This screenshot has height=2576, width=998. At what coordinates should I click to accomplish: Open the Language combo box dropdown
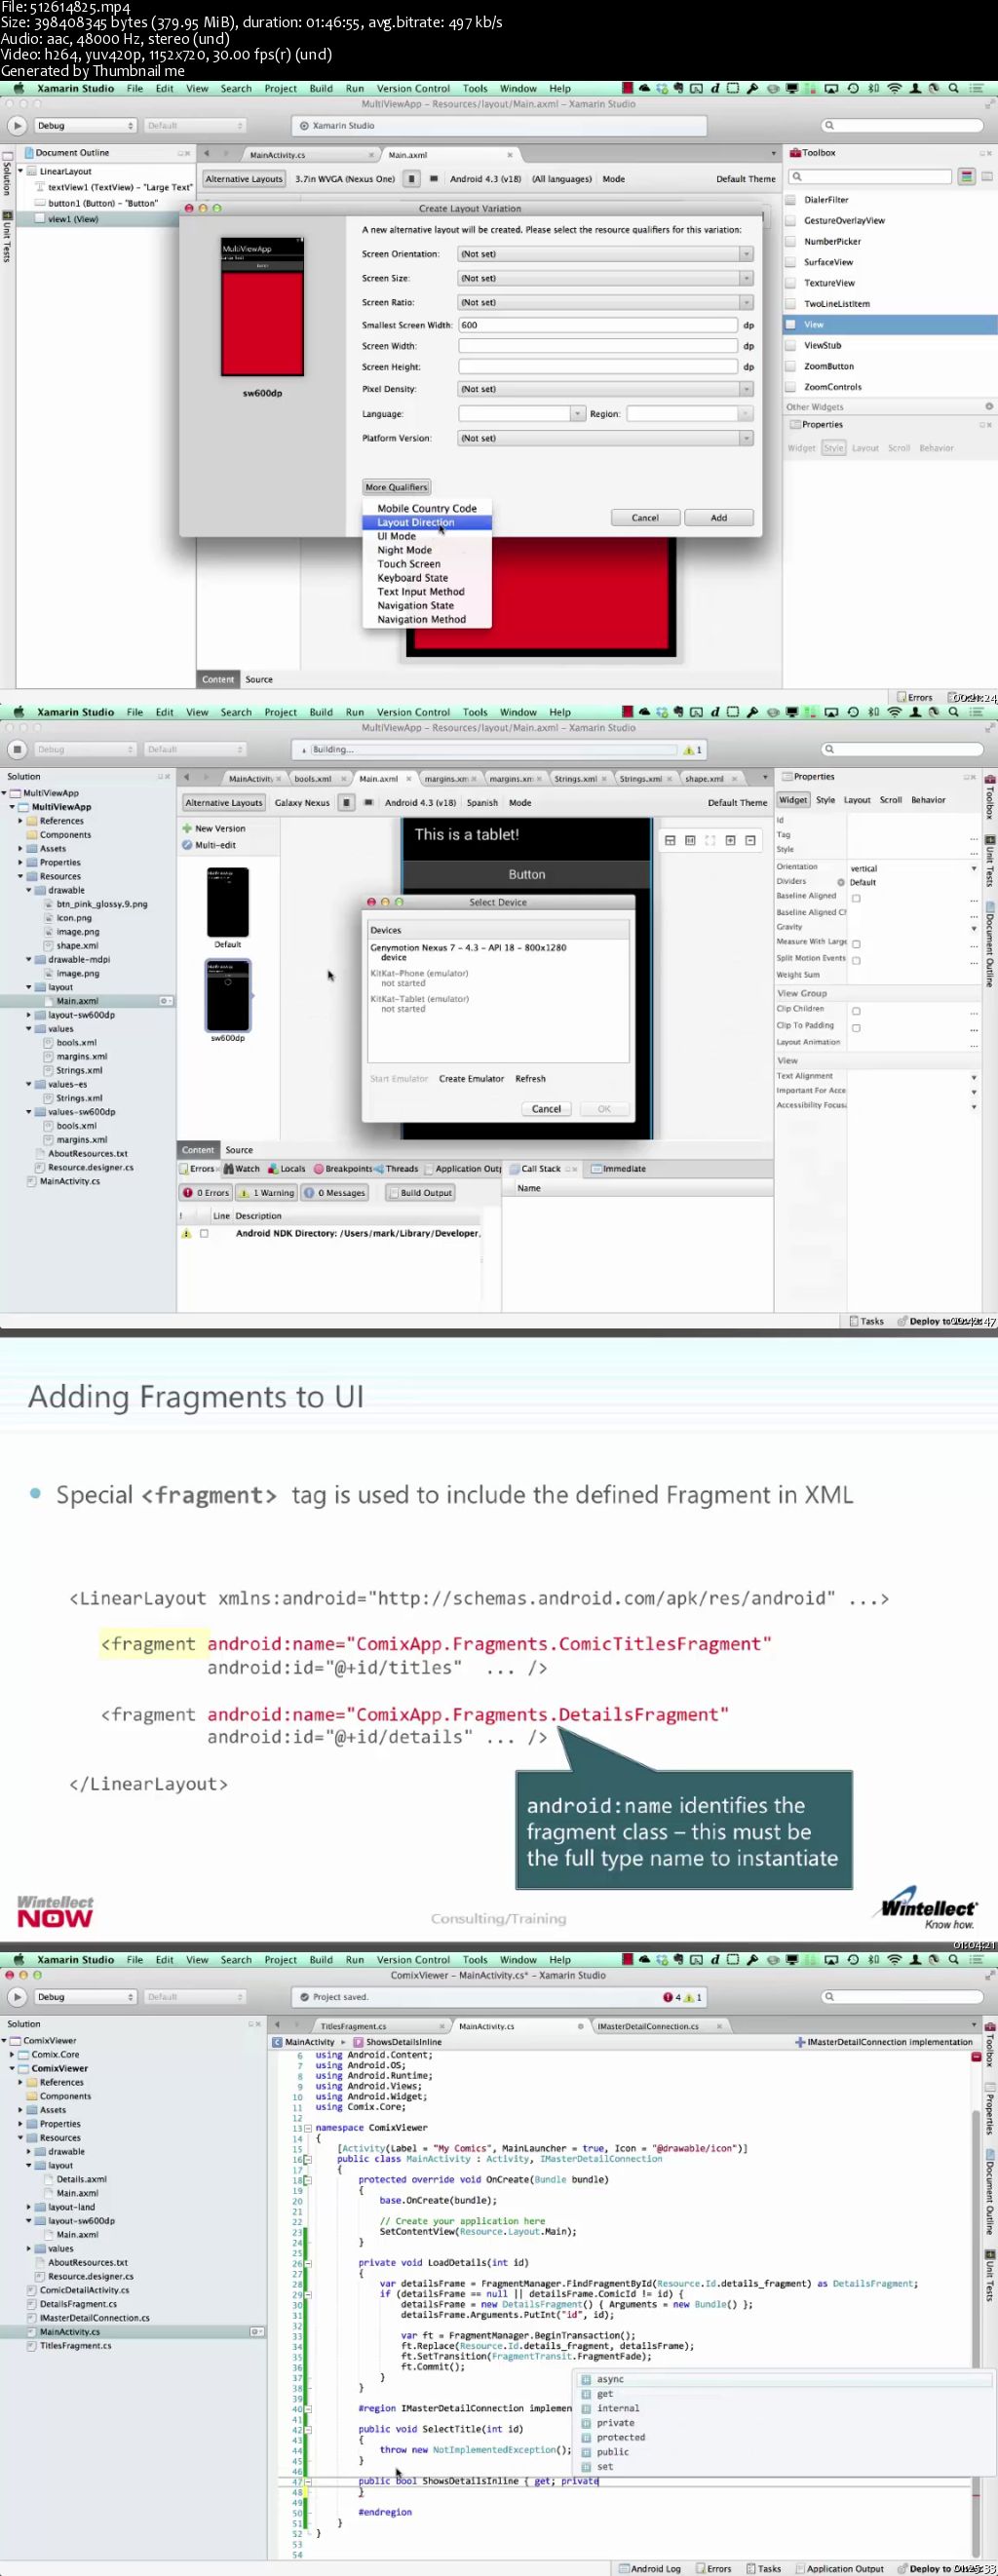pos(577,414)
